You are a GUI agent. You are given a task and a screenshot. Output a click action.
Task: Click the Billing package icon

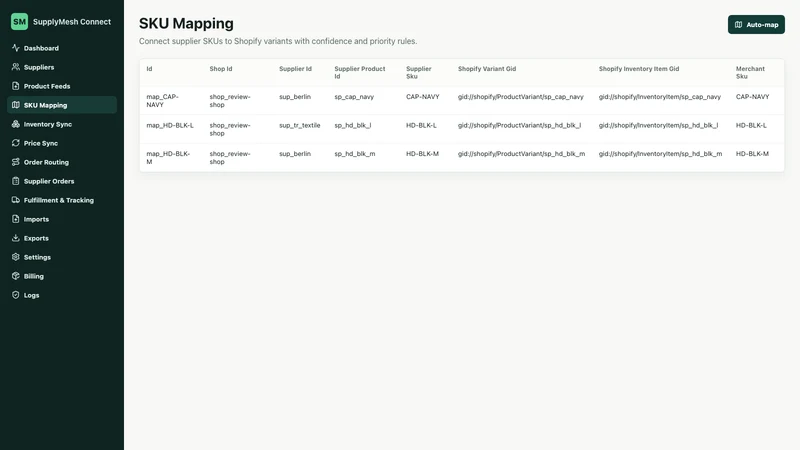pos(16,276)
